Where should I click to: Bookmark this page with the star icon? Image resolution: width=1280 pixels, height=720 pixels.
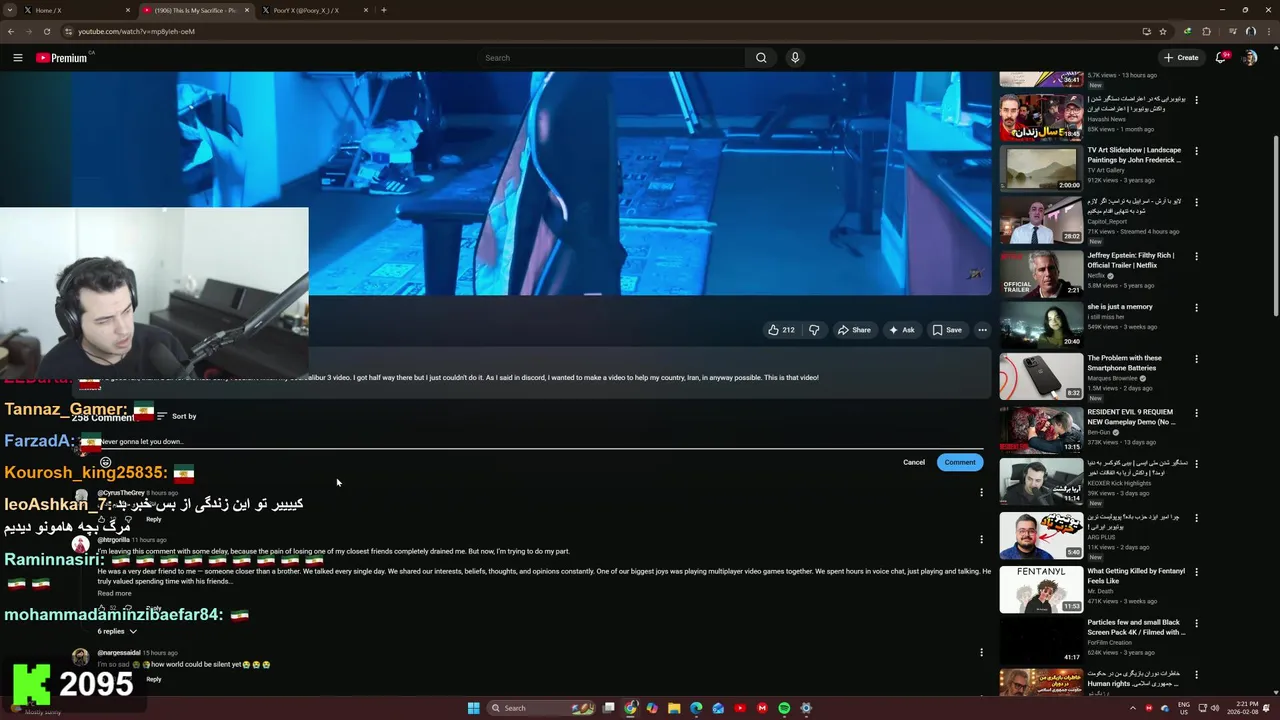point(1162,31)
